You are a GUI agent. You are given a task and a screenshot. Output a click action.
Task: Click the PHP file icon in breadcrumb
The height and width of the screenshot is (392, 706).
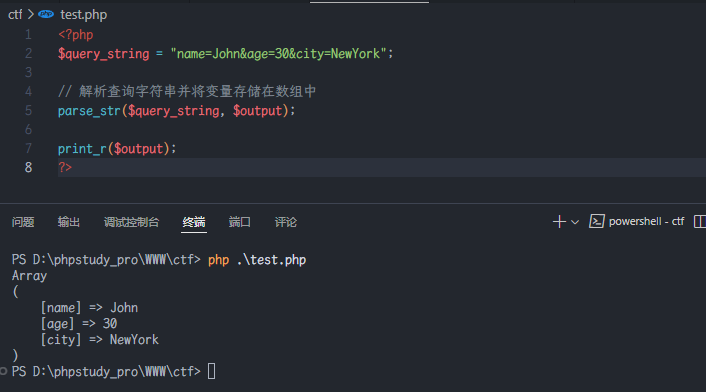(x=46, y=14)
